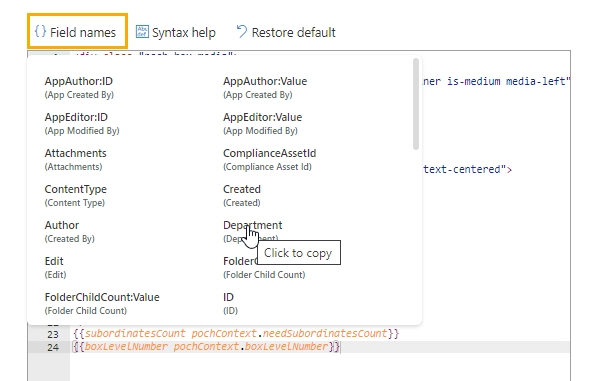Restore default template
This screenshot has width=597, height=381.
click(x=286, y=32)
